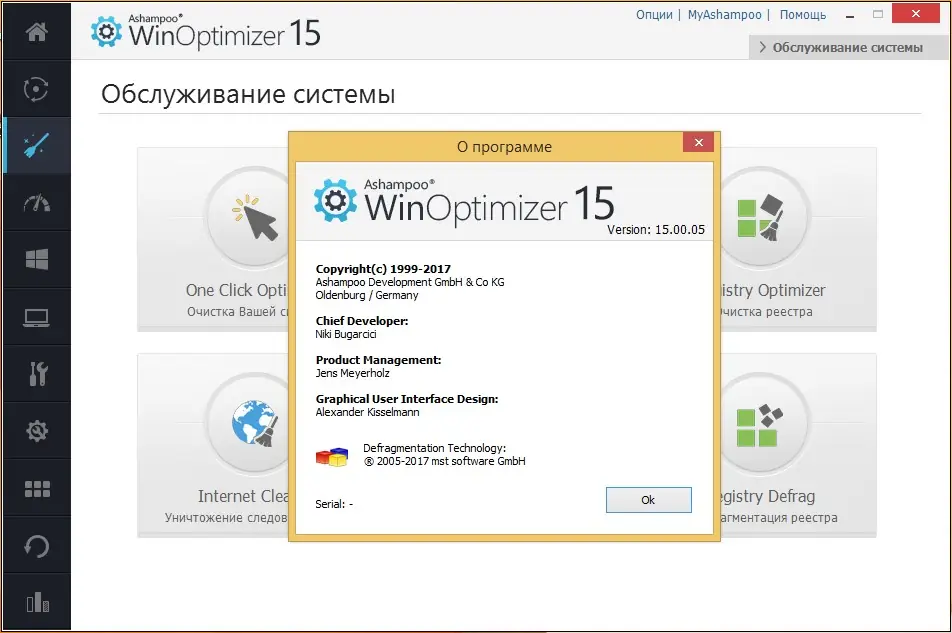Viewport: 952px width, 633px height.
Task: Click the Registry Defrag label
Action: 768,496
